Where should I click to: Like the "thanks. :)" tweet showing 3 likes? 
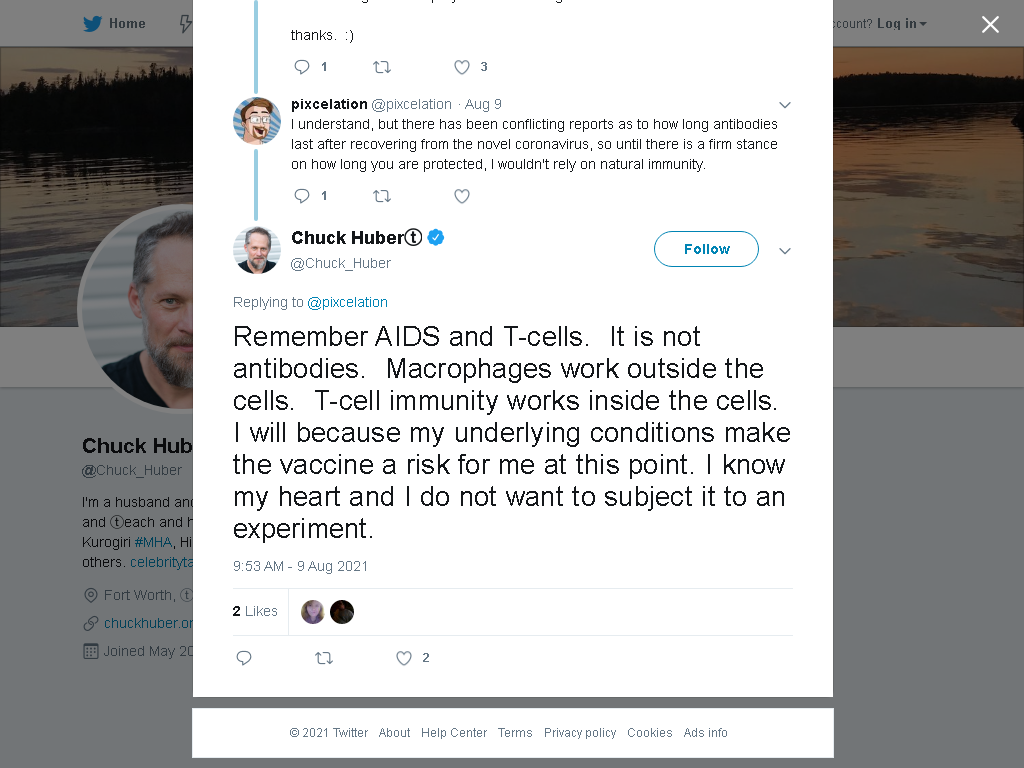462,67
